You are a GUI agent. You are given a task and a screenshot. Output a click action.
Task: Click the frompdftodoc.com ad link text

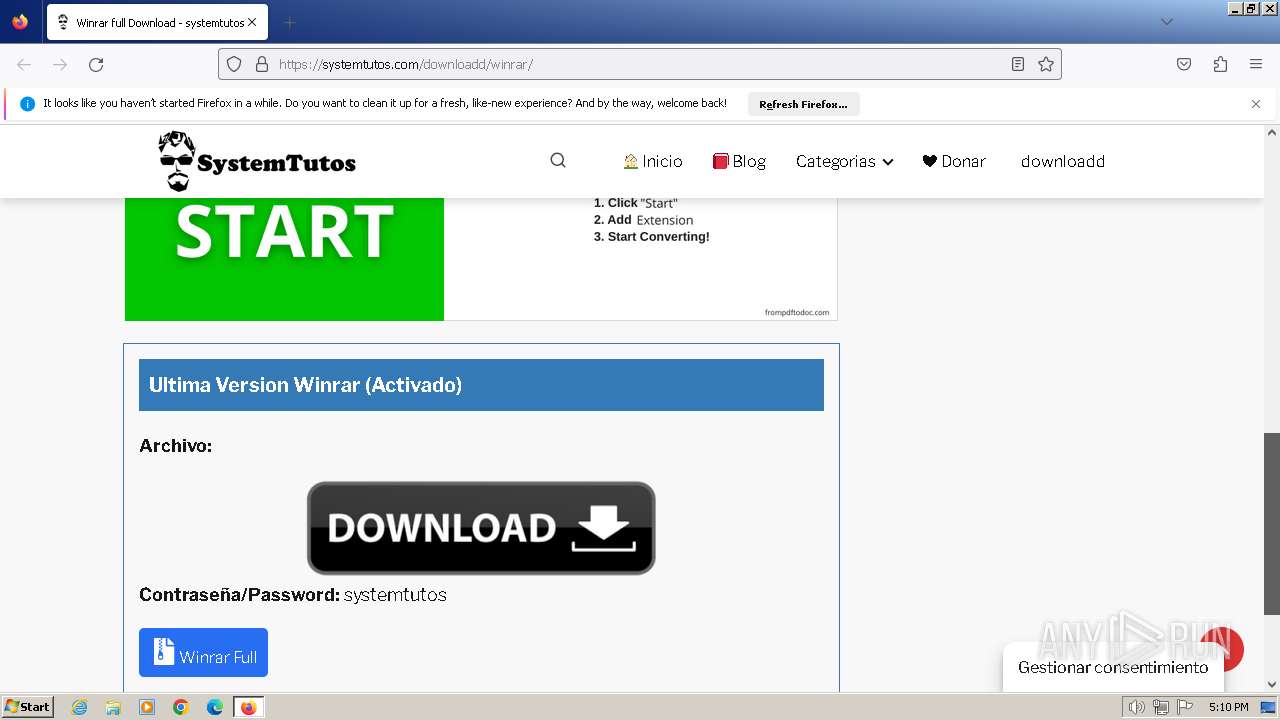tap(797, 312)
